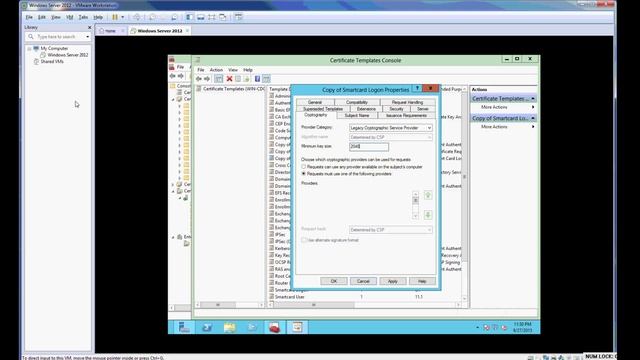Collapse Copy of Smartcard Lo... actions section
640x360 pixels.
click(x=533, y=118)
